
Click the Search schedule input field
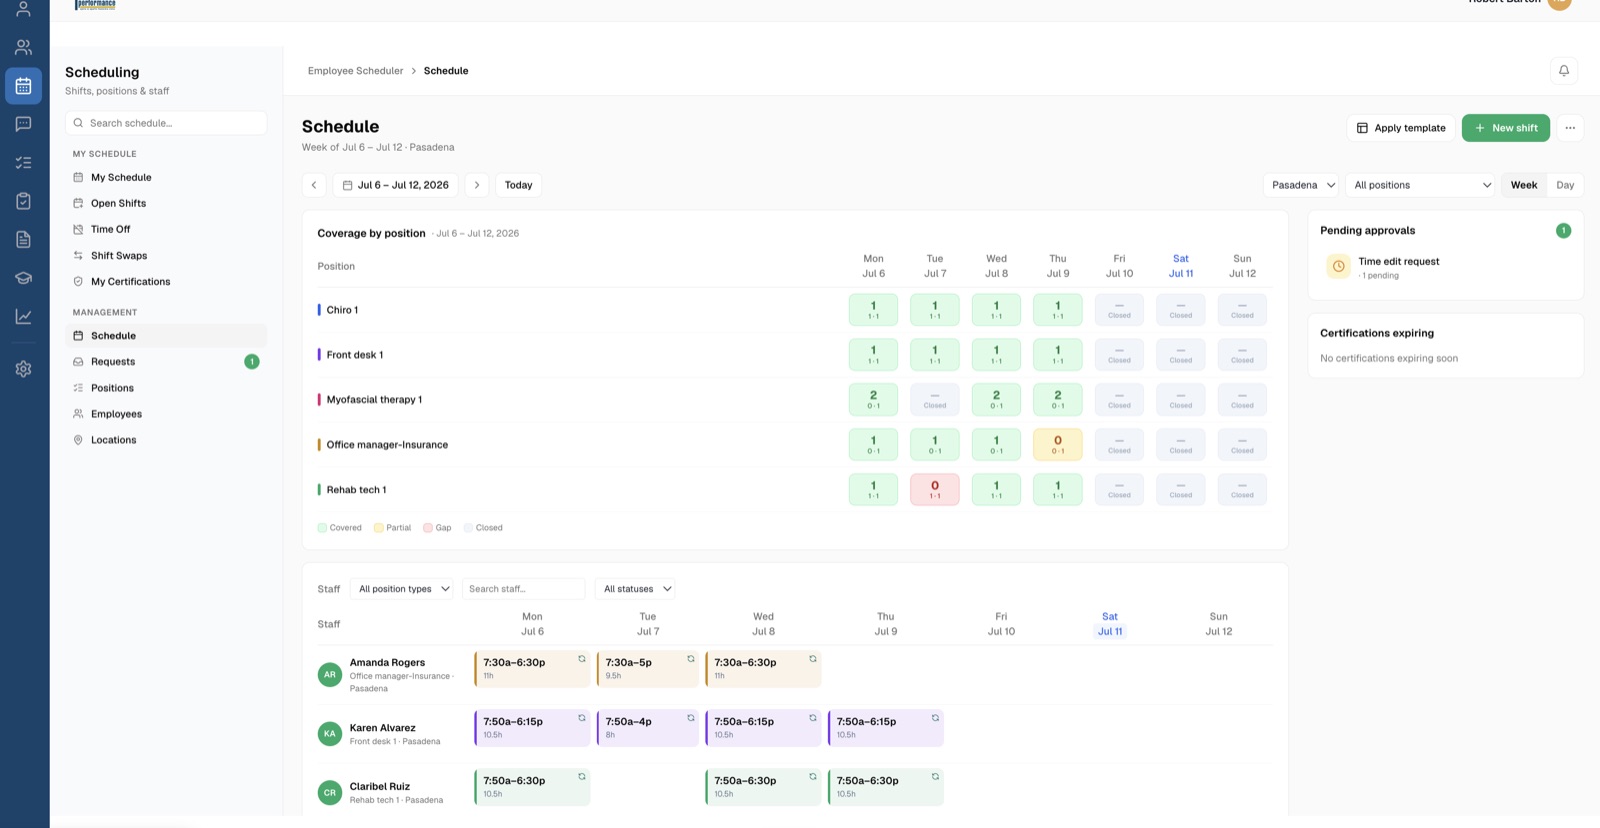pyautogui.click(x=166, y=123)
